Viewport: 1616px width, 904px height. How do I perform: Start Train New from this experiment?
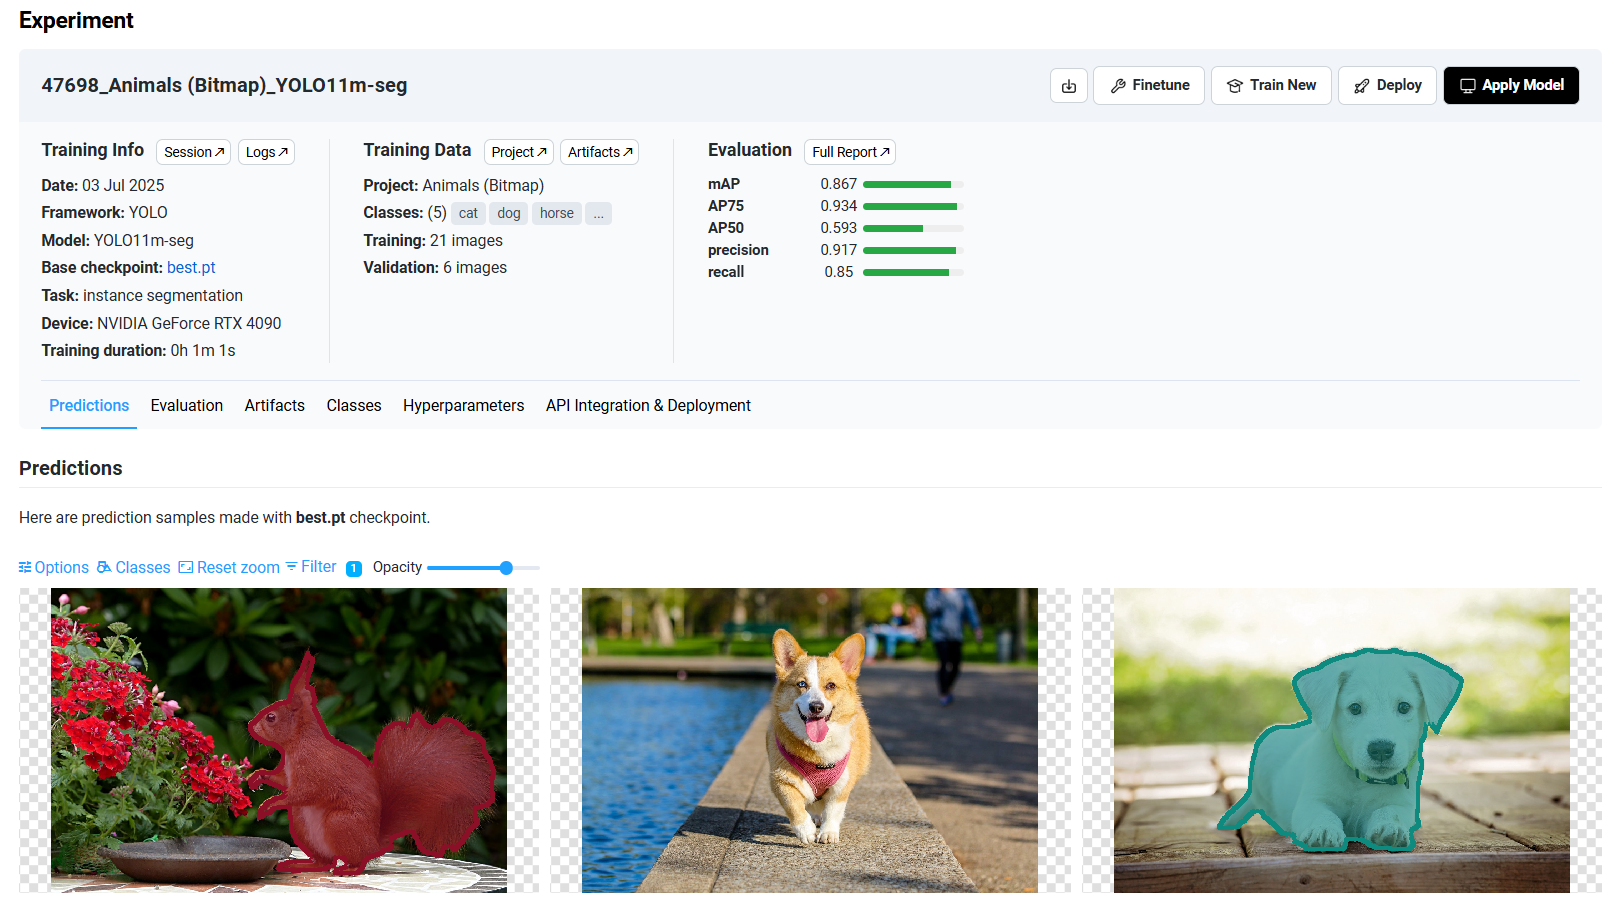click(x=1271, y=86)
